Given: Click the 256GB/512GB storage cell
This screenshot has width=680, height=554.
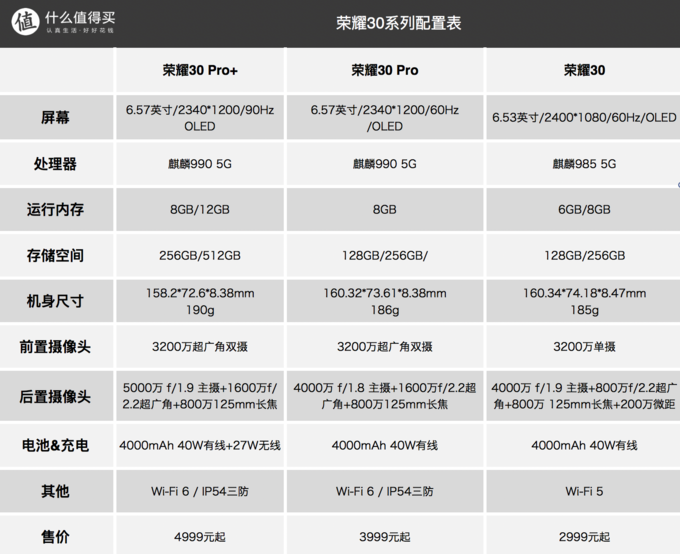Looking at the screenshot, I should tap(200, 256).
